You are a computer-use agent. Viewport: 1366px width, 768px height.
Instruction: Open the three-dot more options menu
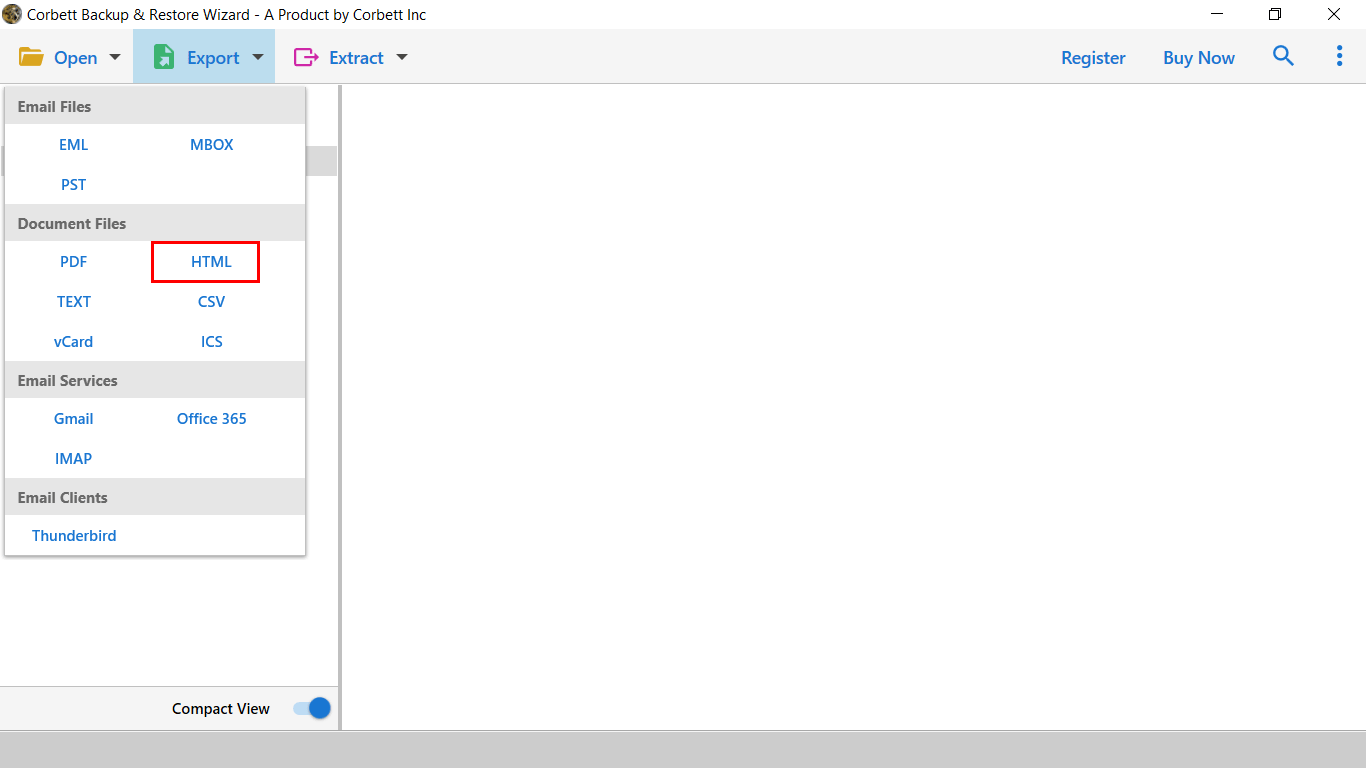pyautogui.click(x=1339, y=56)
